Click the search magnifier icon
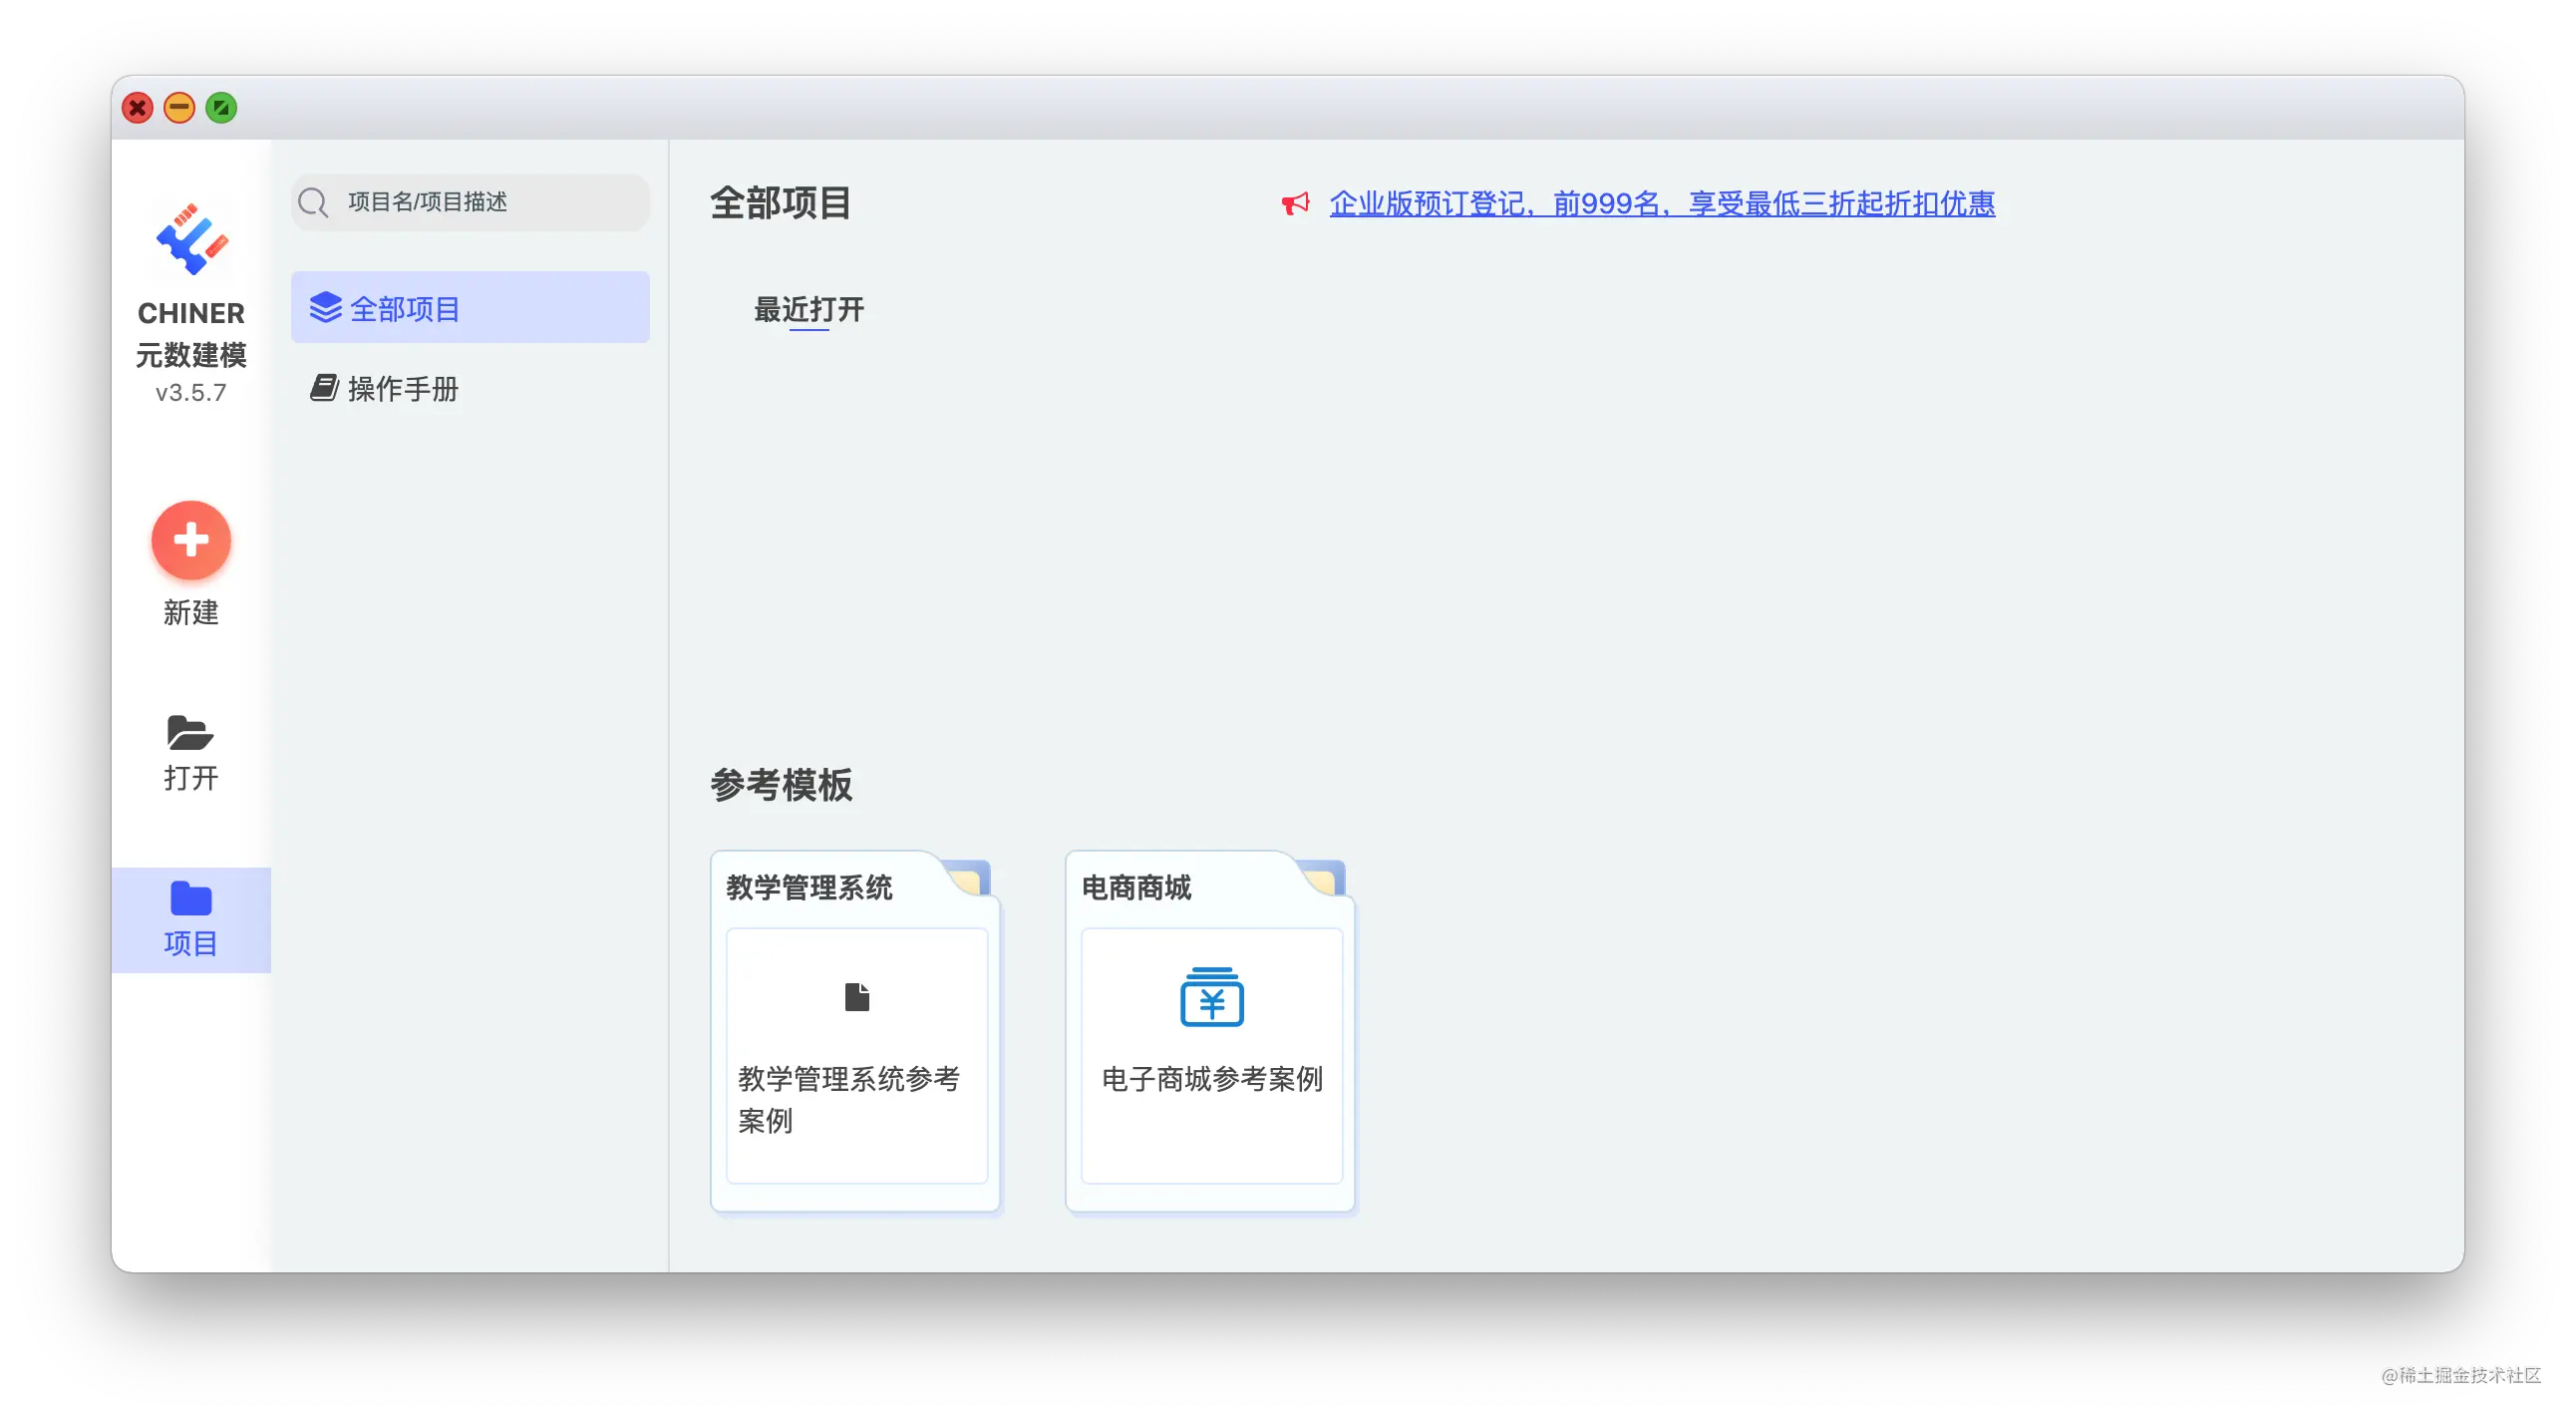The height and width of the screenshot is (1420, 2576). coord(313,203)
